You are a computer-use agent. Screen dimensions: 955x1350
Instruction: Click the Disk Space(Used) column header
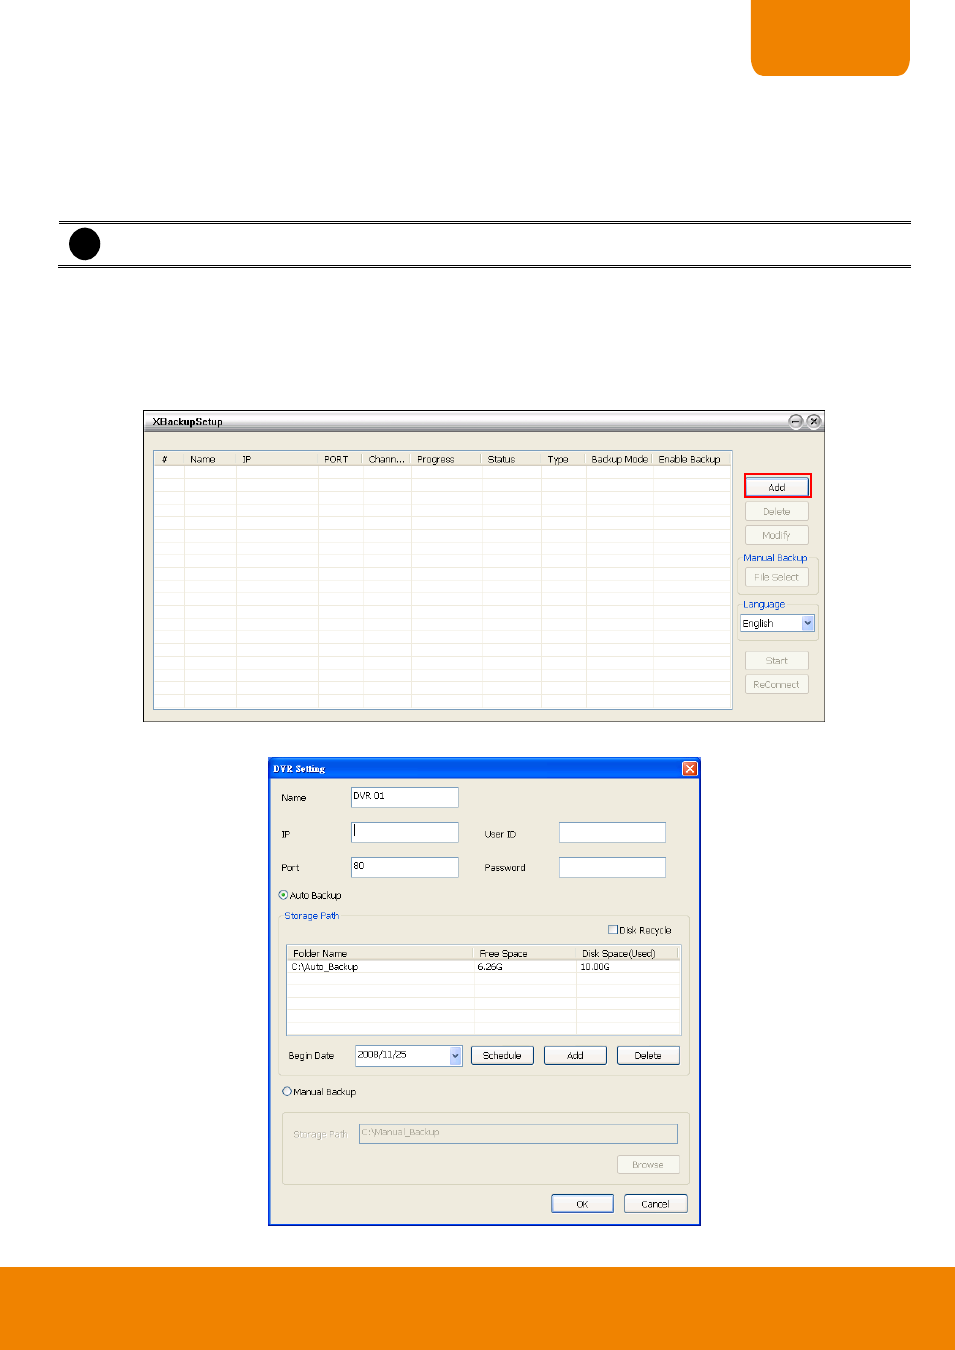[x=628, y=953]
